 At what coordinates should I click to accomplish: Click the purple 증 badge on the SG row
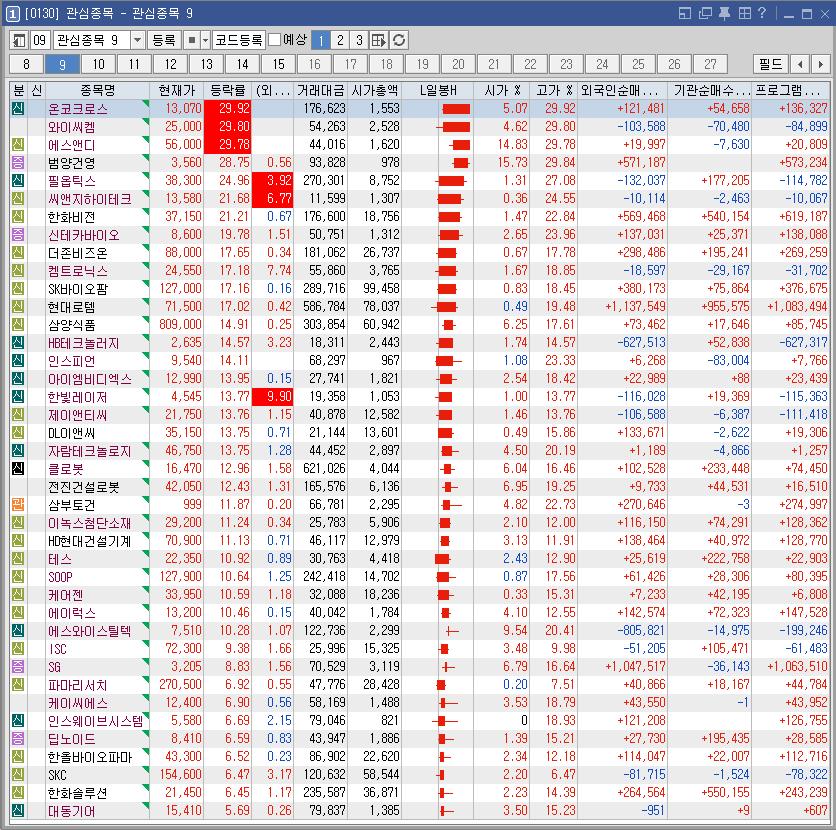(18, 666)
